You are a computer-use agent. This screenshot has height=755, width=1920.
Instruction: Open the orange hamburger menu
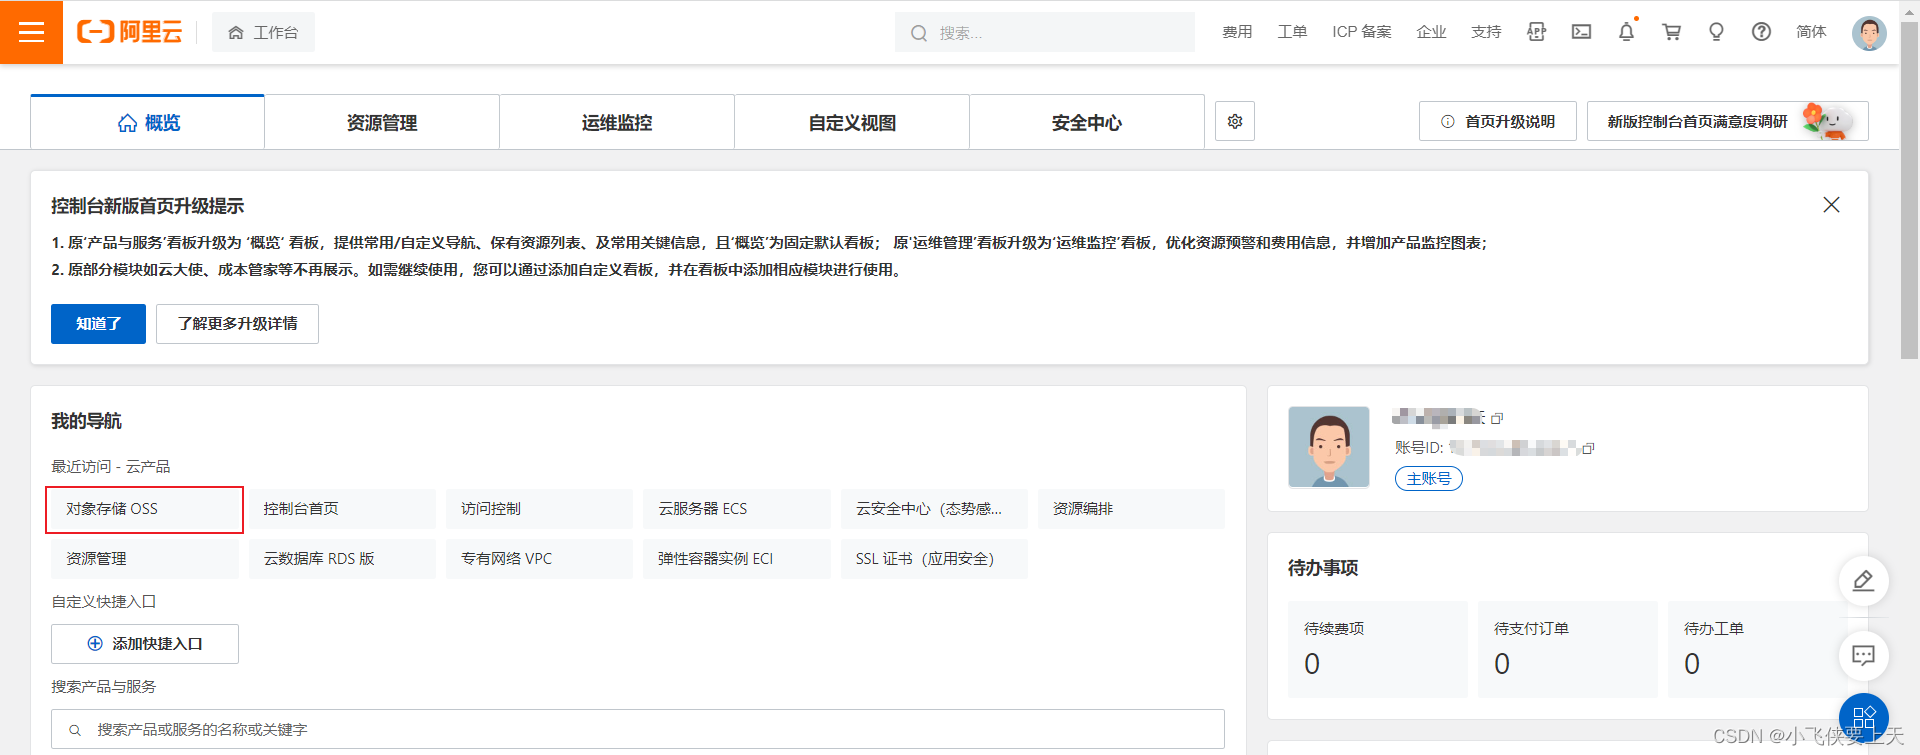coord(31,32)
